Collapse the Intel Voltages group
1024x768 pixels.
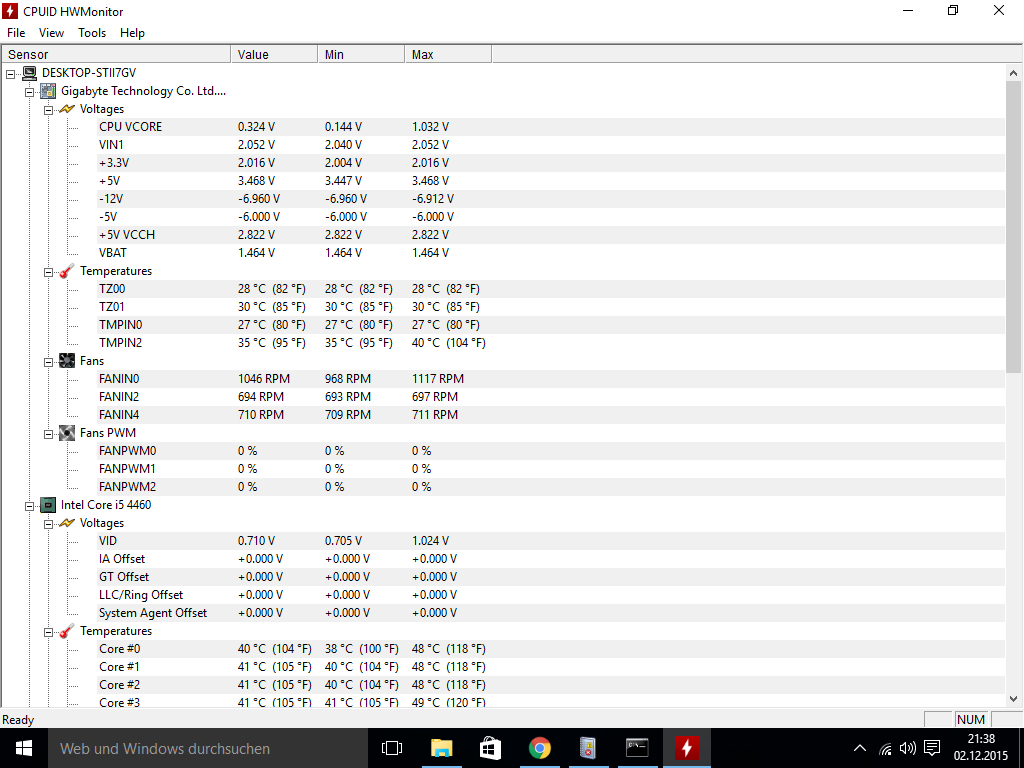coord(48,524)
